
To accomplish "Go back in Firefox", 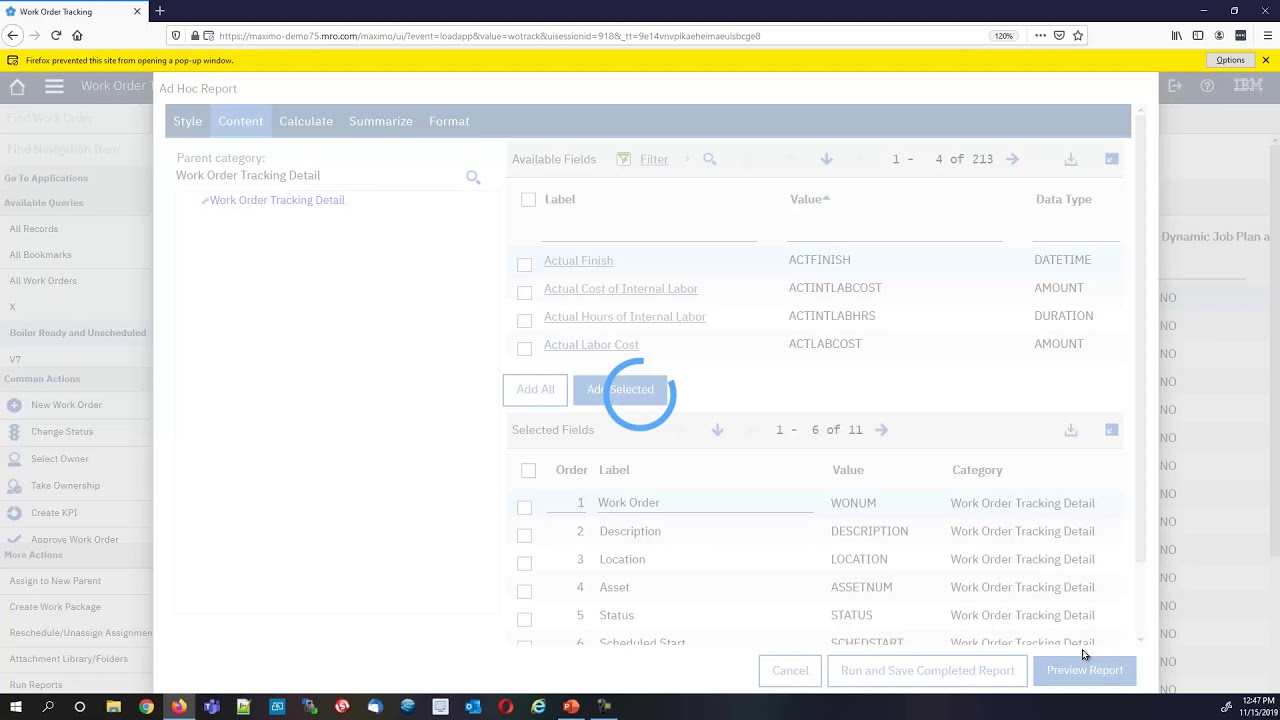I will pyautogui.click(x=13, y=35).
